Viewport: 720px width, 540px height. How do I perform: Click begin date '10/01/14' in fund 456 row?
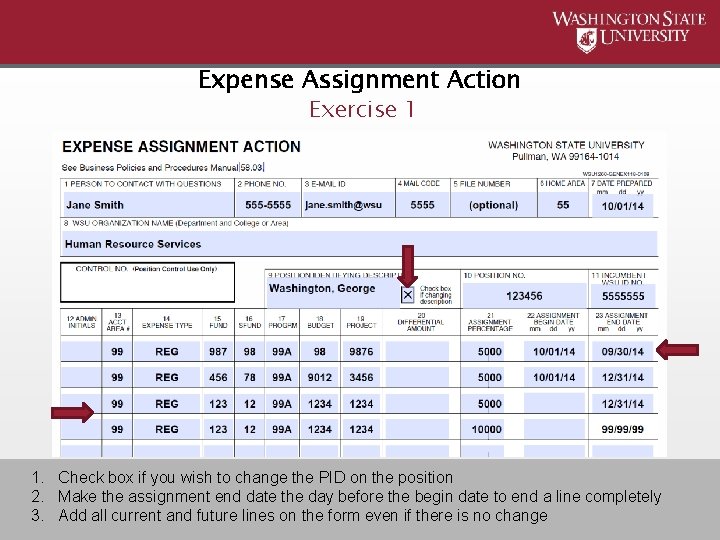(x=554, y=377)
